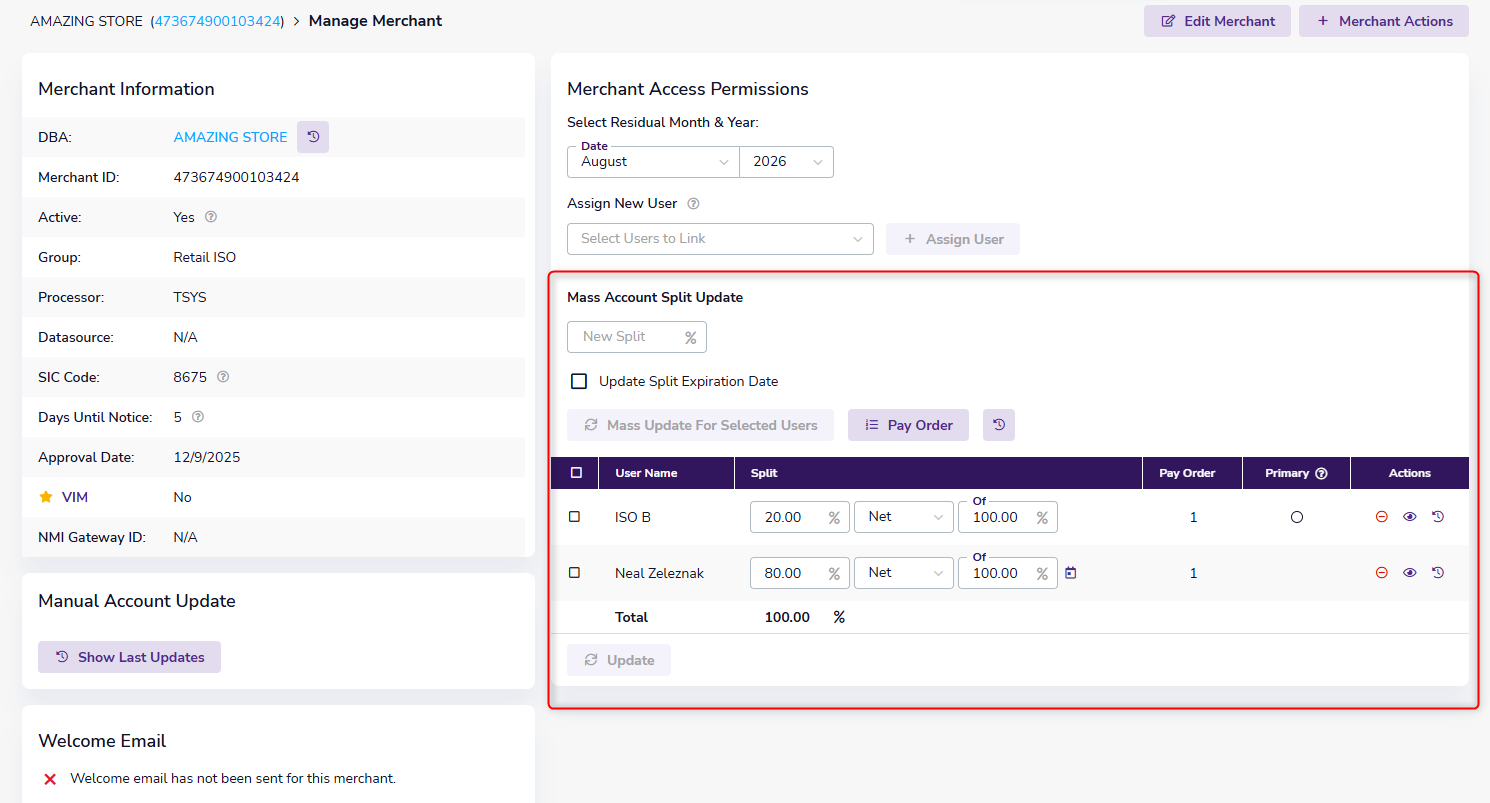The image size is (1490, 803).
Task: Open the 2026 year dropdown
Action: click(x=786, y=162)
